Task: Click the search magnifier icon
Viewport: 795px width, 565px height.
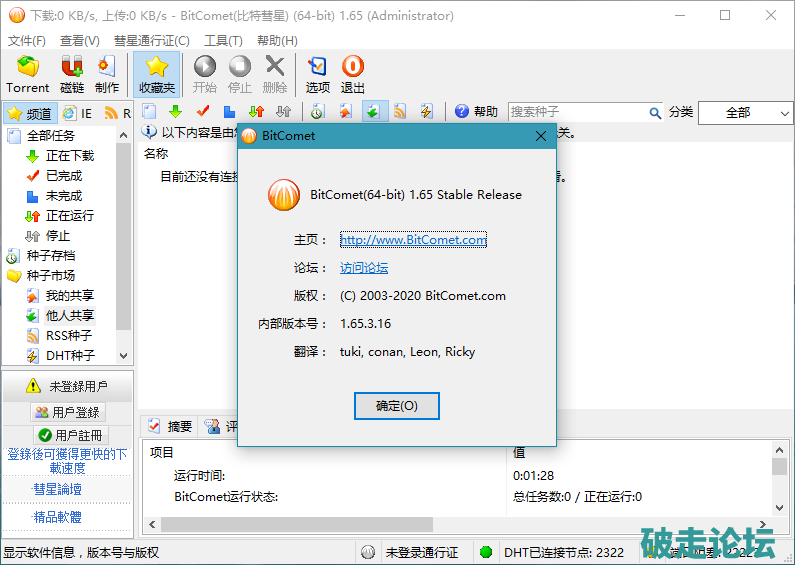Action: pos(656,113)
